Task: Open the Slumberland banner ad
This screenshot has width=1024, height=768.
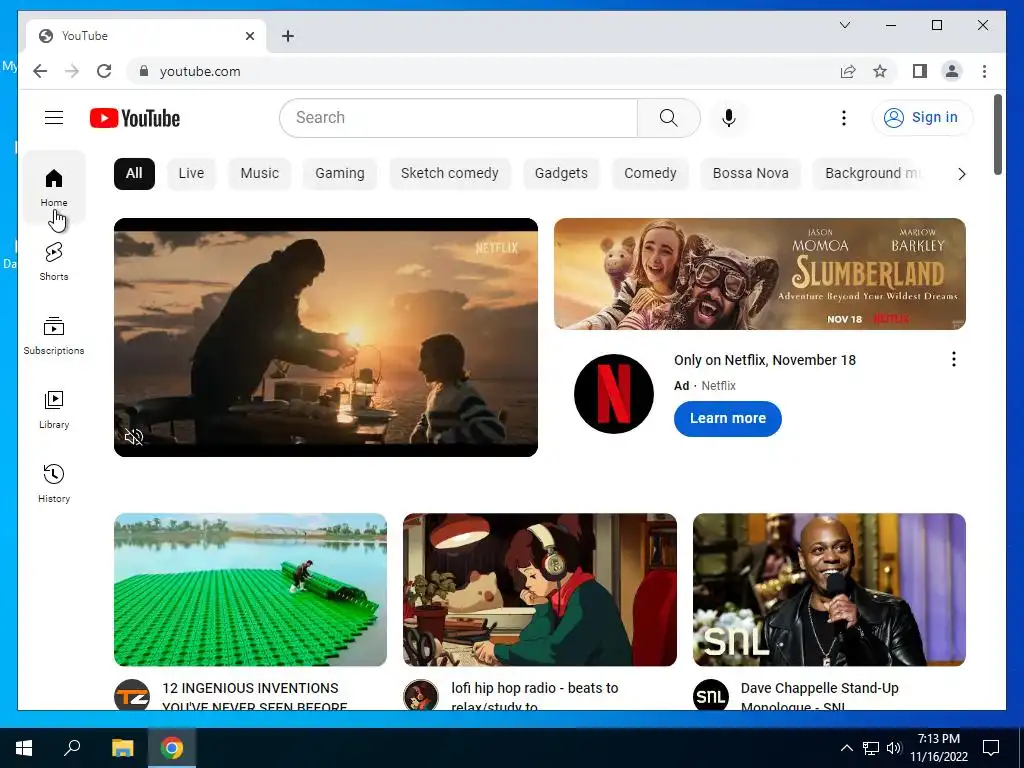Action: [x=760, y=274]
